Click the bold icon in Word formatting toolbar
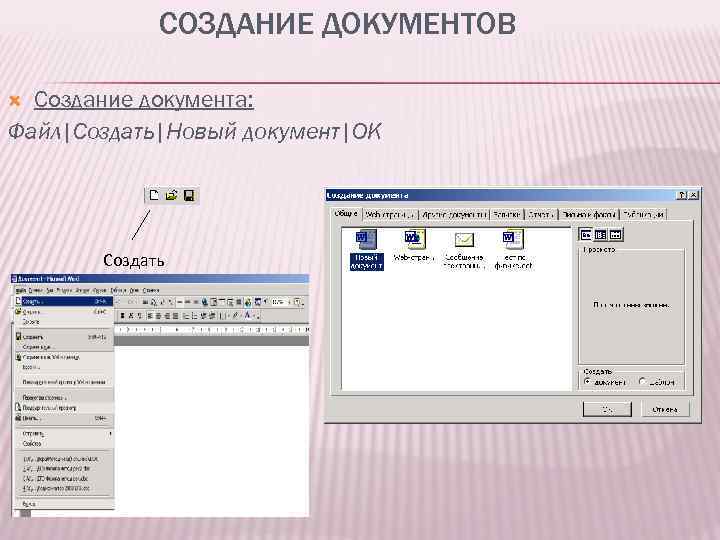This screenshot has height=540, width=720. (122, 315)
